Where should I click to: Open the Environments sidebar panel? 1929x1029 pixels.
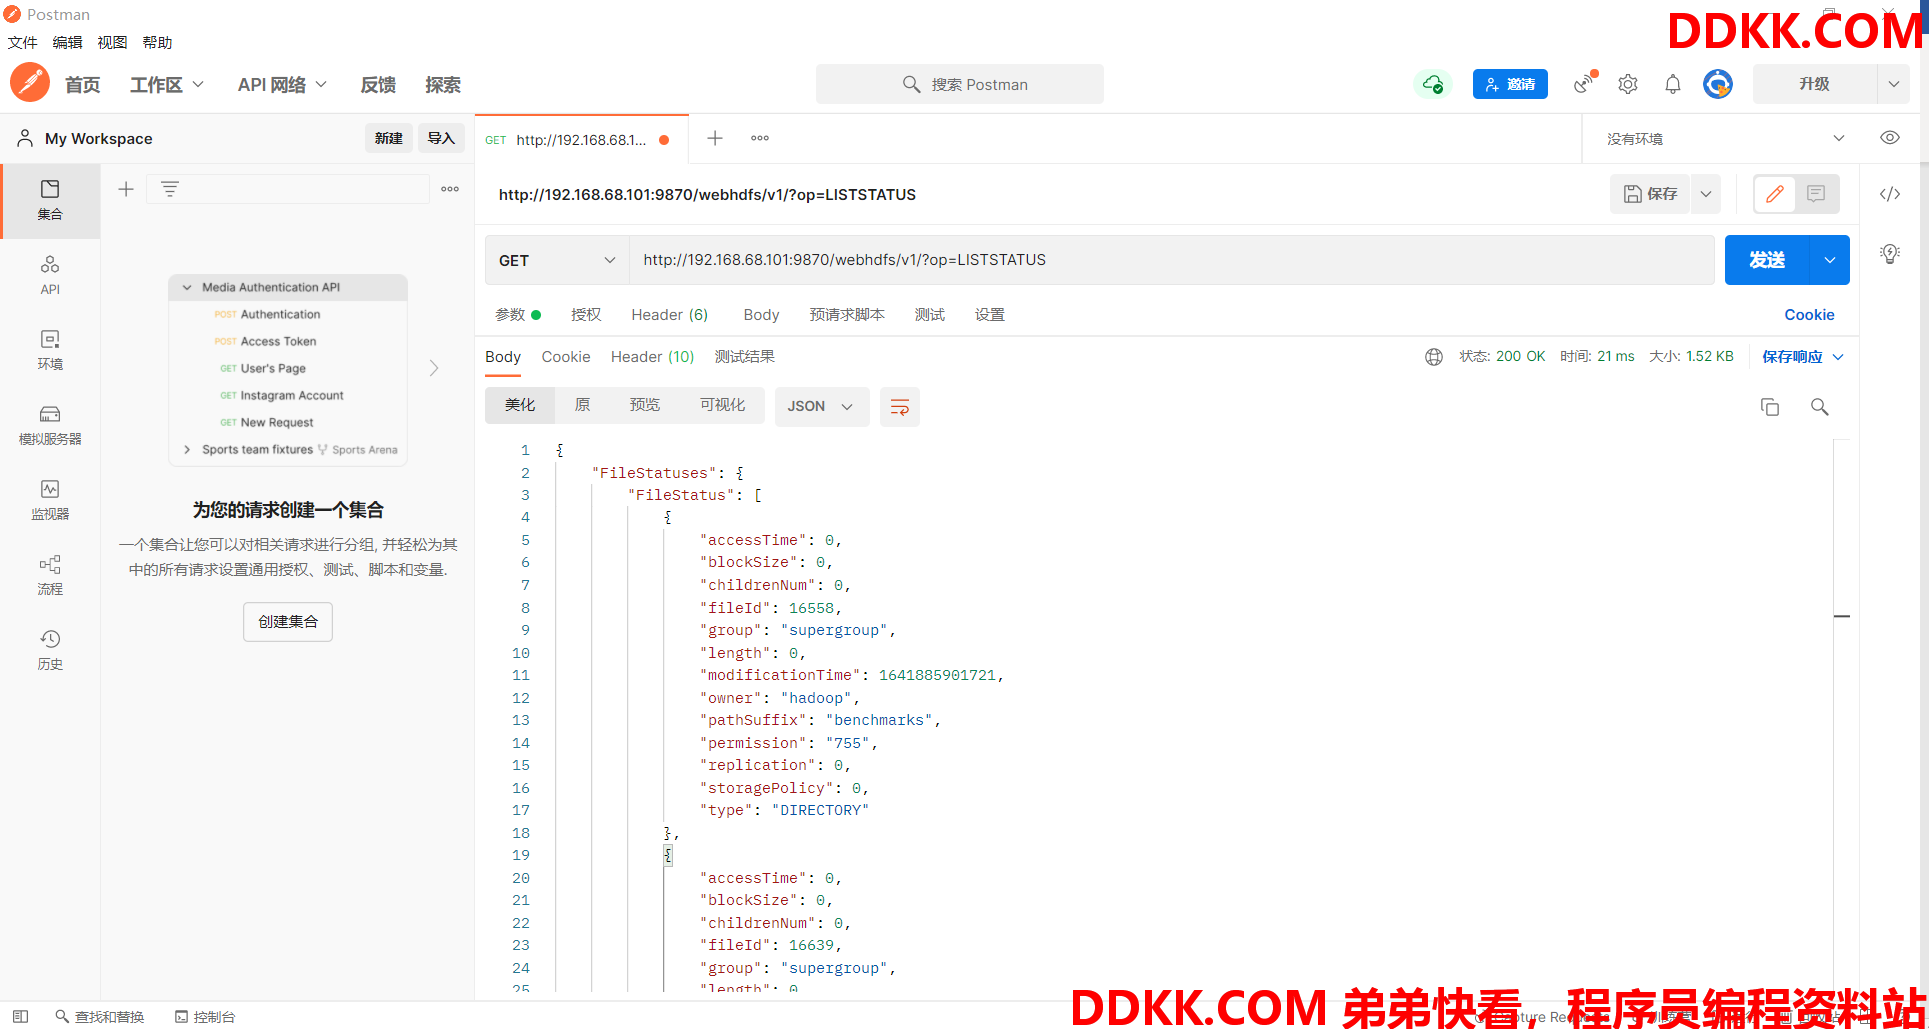tap(50, 350)
